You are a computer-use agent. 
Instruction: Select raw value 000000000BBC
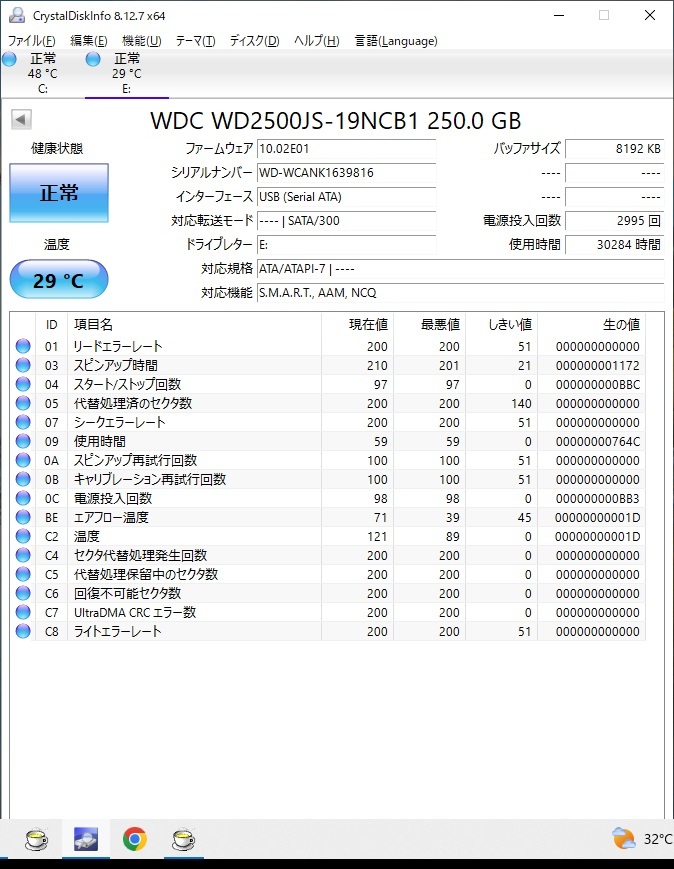(x=598, y=384)
